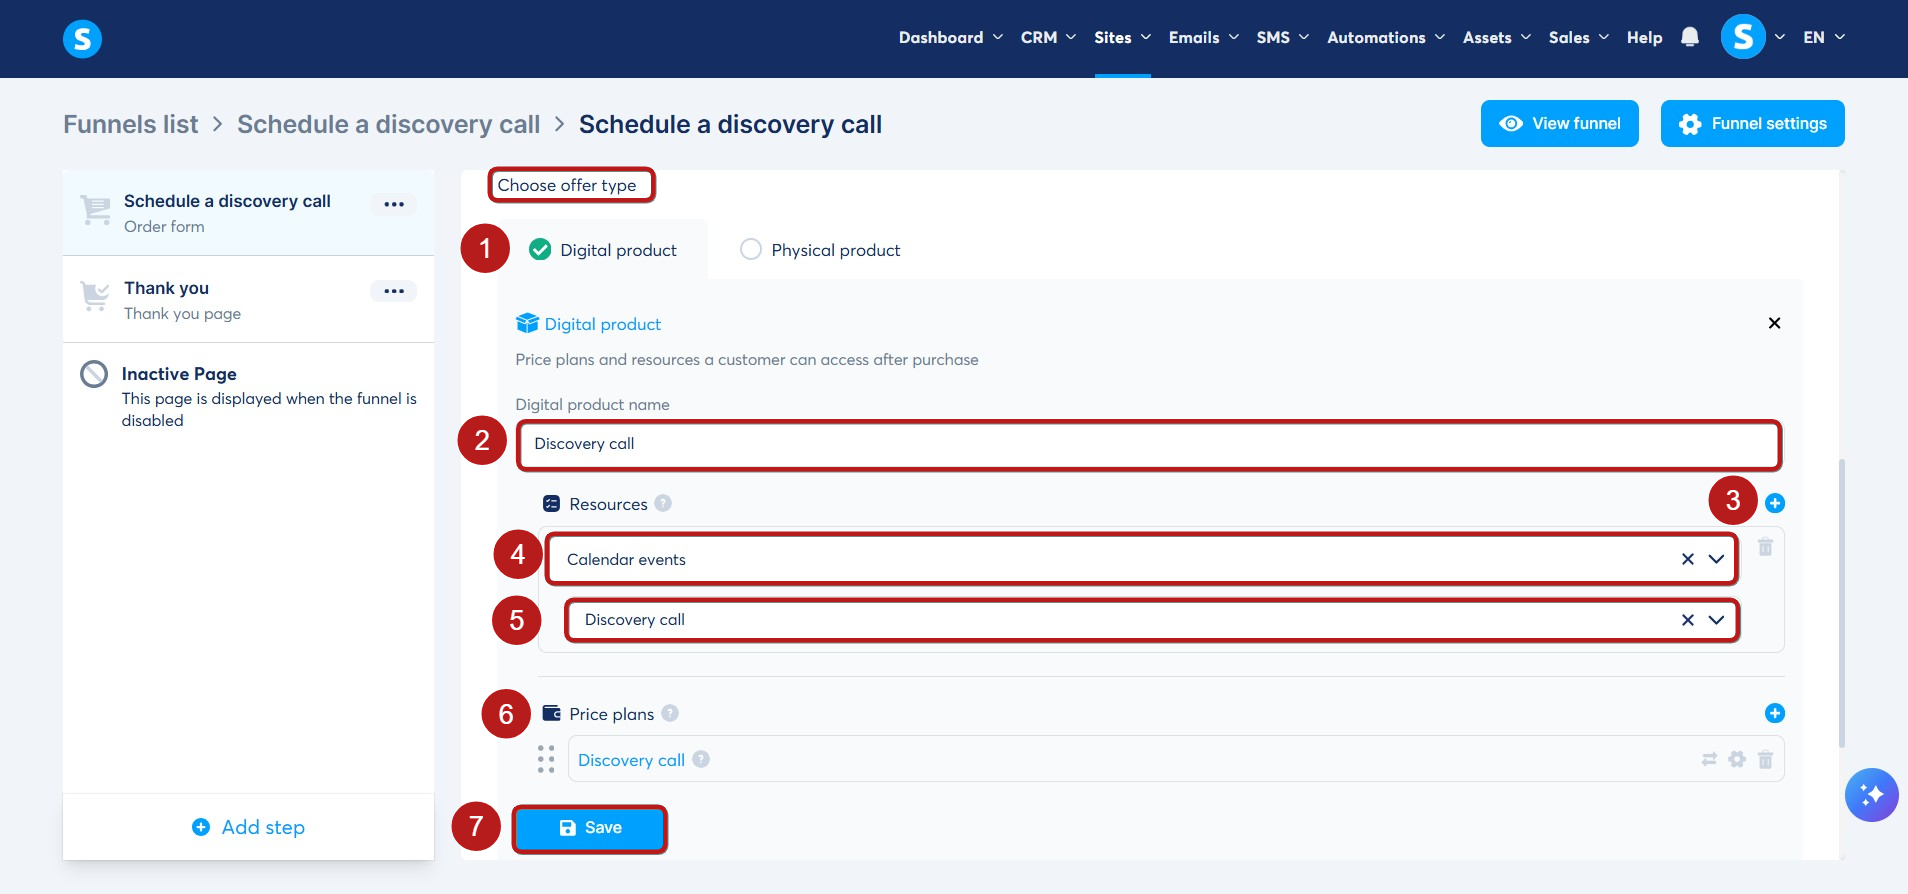This screenshot has height=894, width=1908.
Task: Open the CRM menu
Action: (x=1048, y=38)
